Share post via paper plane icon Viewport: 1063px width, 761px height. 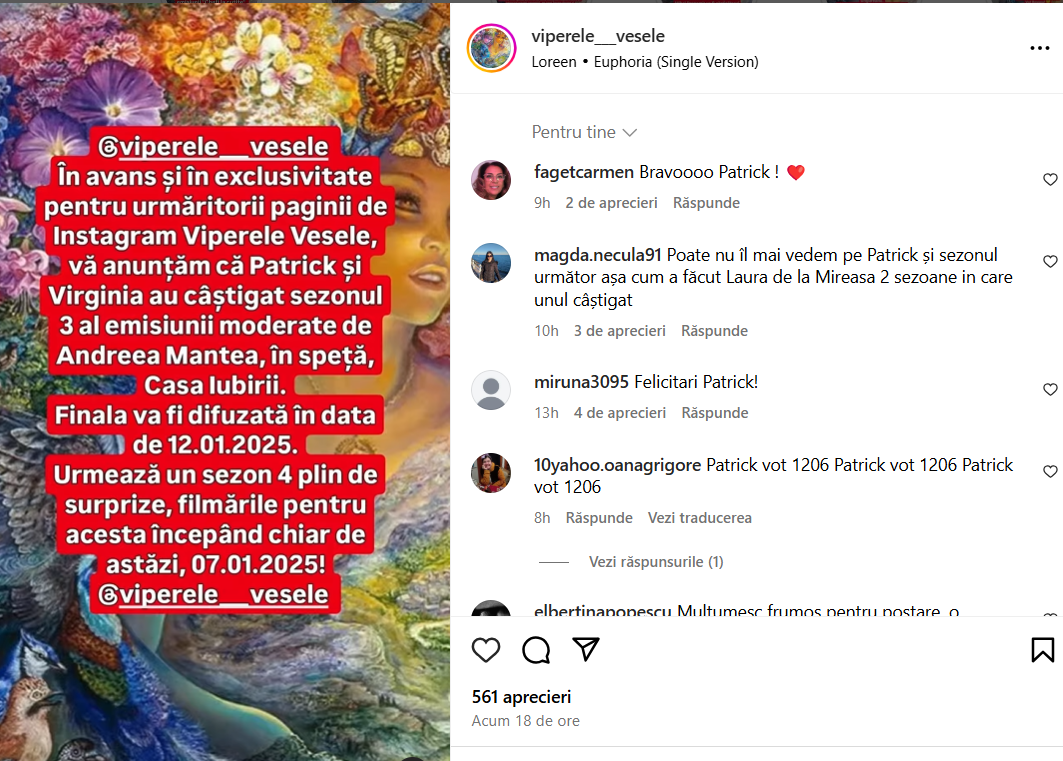pos(586,649)
